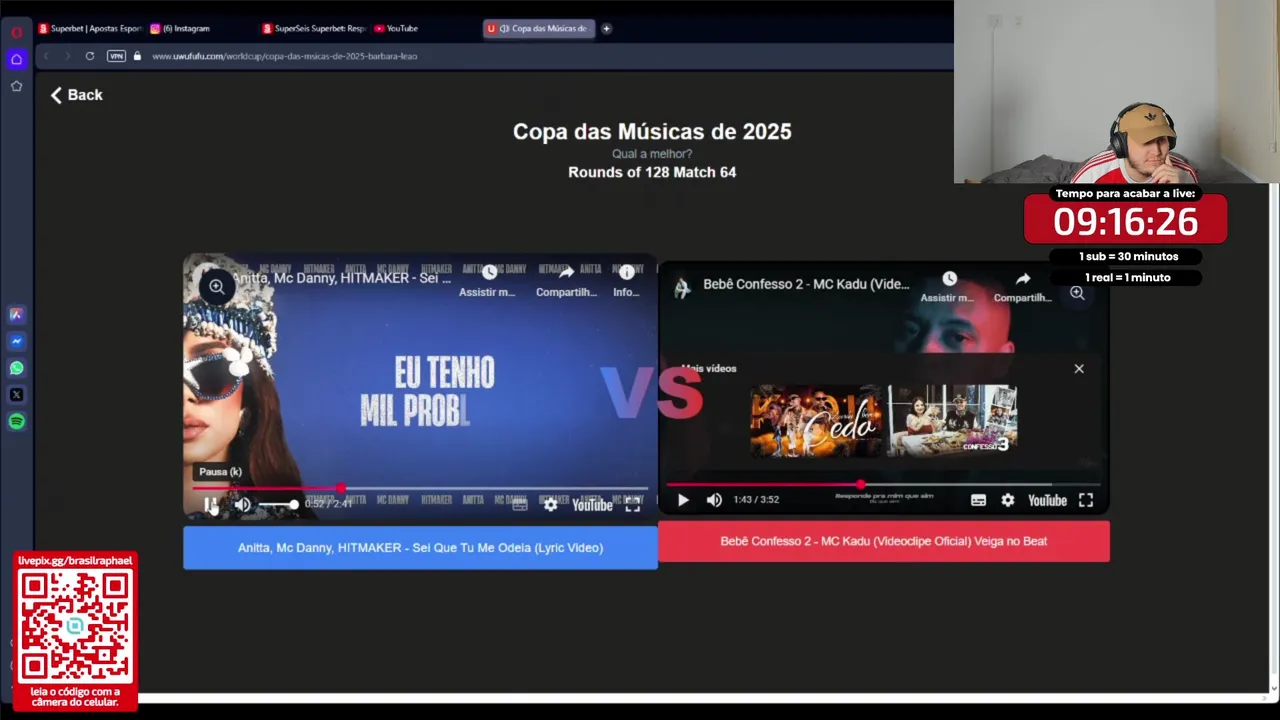Click the Bebê Confesso 2 video title

(x=806, y=284)
